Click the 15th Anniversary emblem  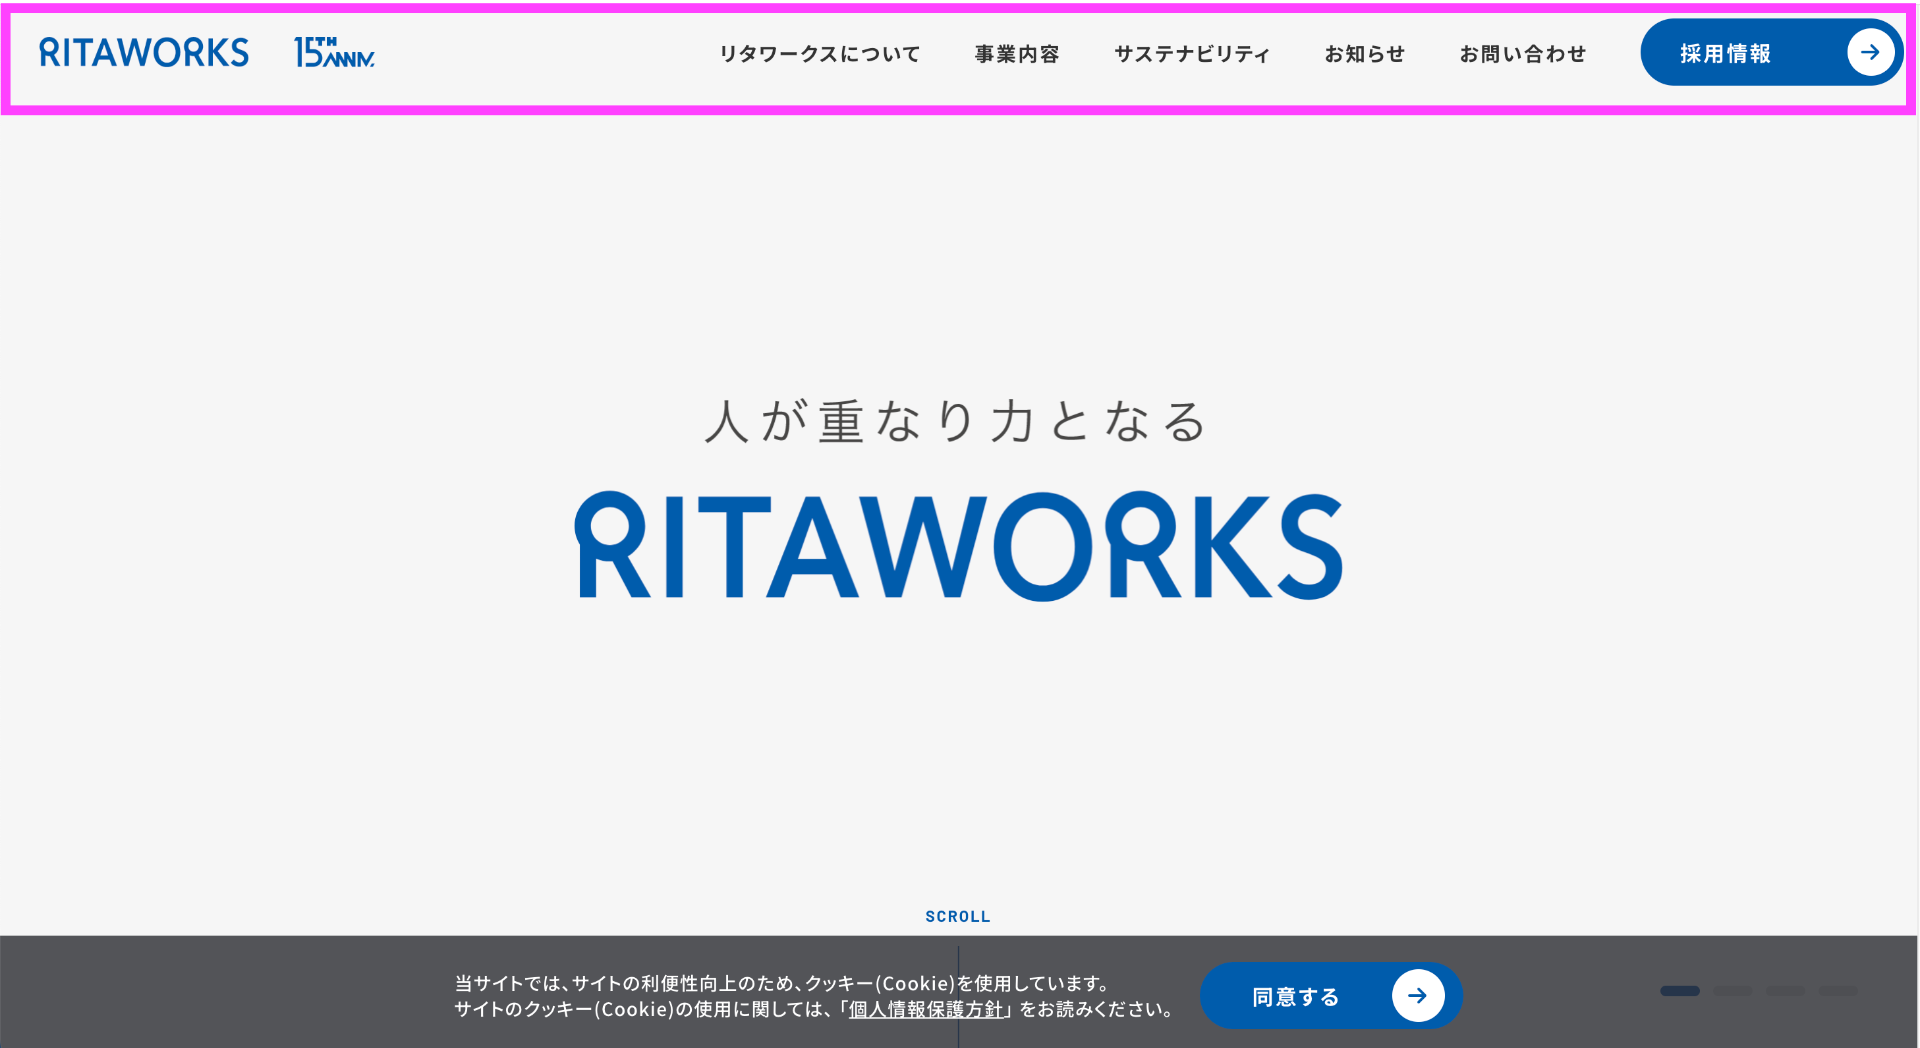pyautogui.click(x=334, y=52)
